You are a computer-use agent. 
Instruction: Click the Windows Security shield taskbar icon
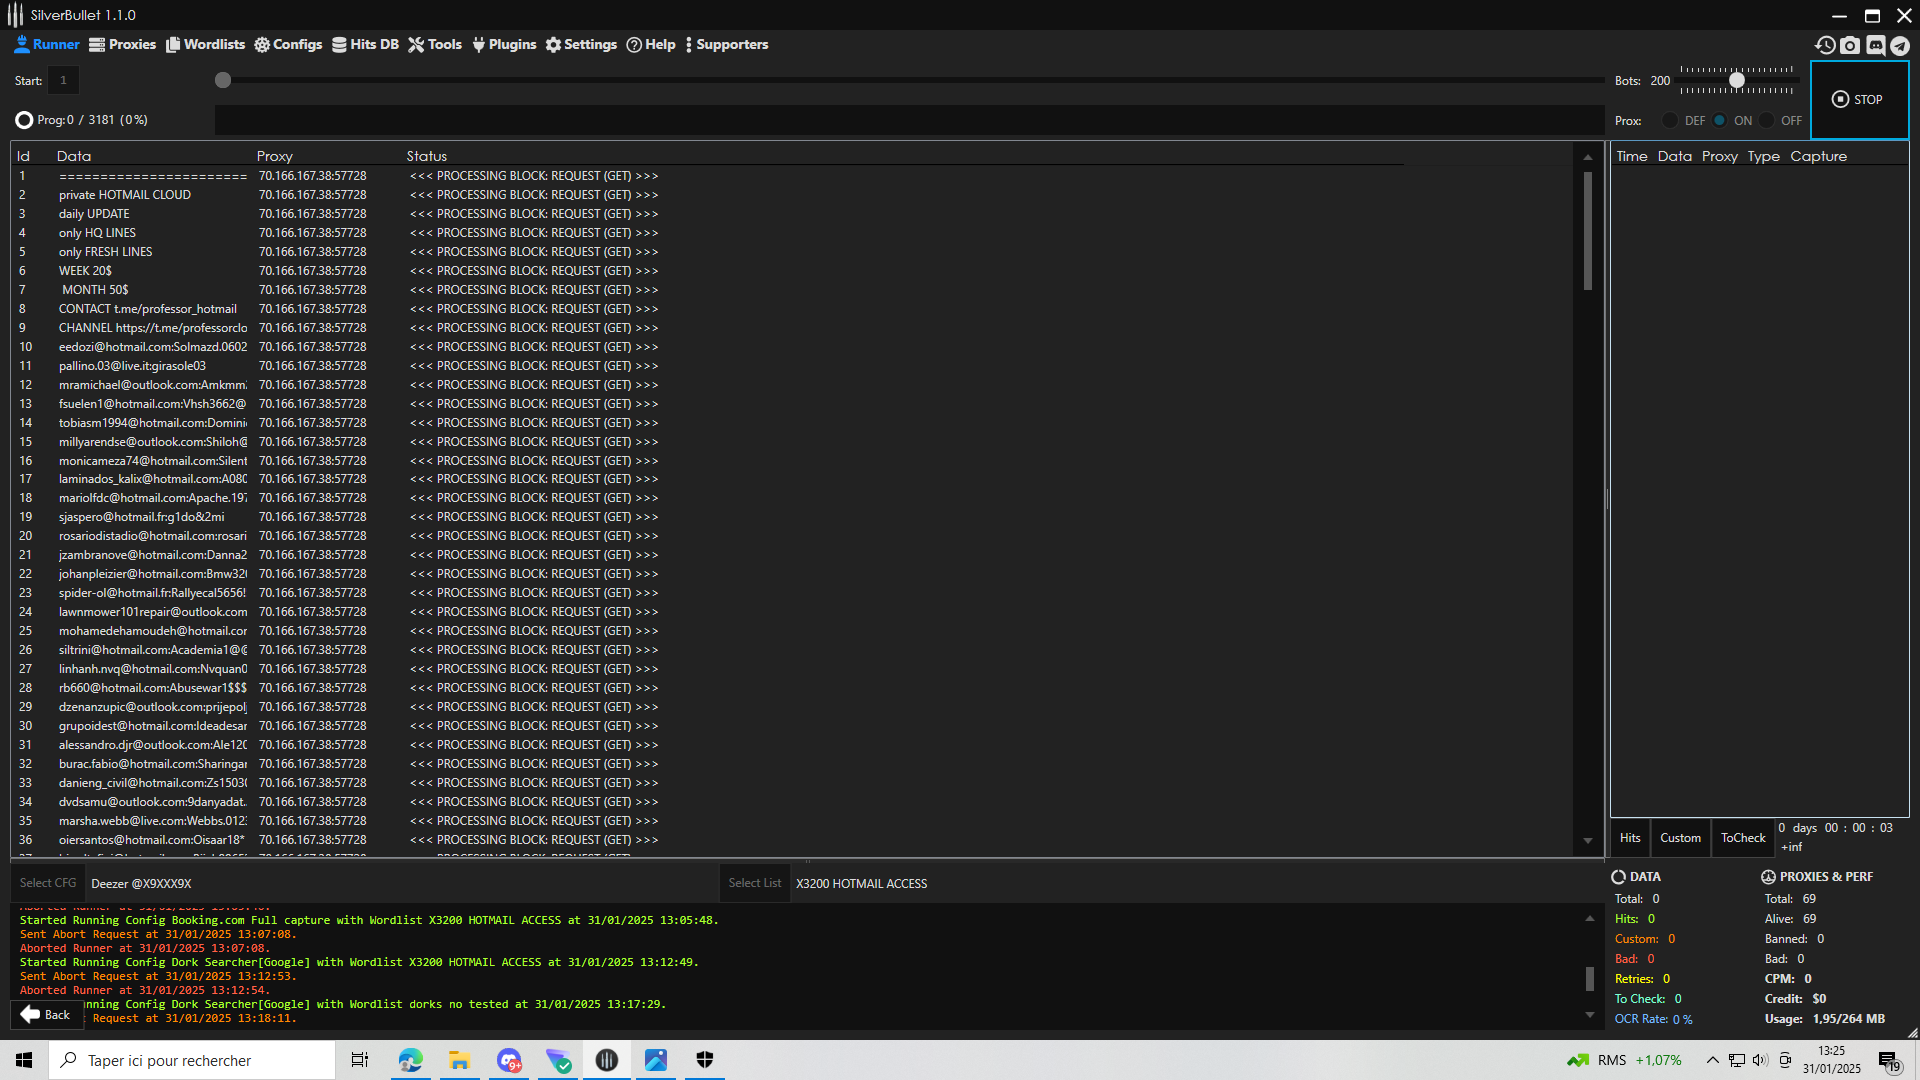pos(705,1060)
